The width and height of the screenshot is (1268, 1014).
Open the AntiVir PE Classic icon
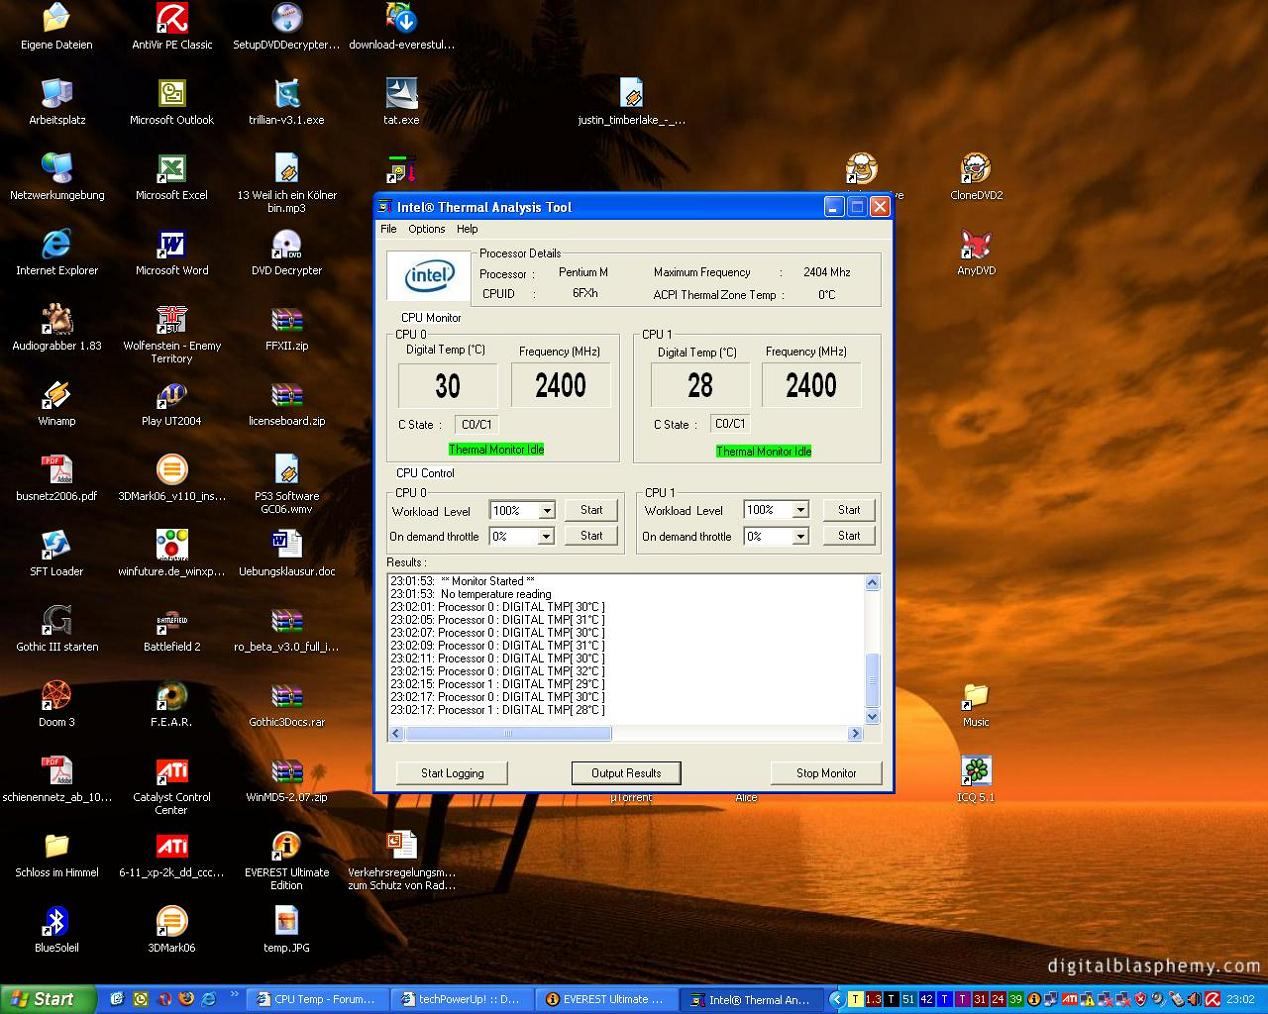tap(172, 19)
